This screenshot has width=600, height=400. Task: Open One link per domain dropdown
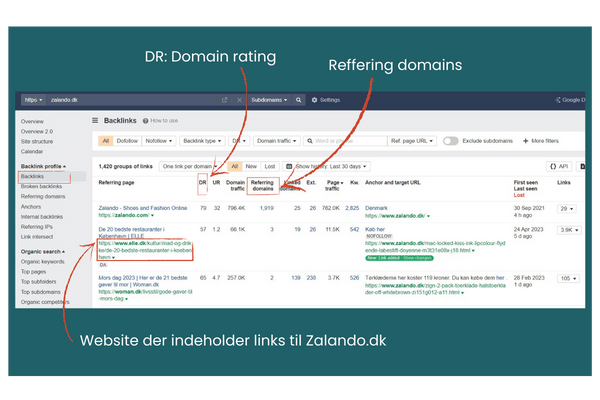190,167
